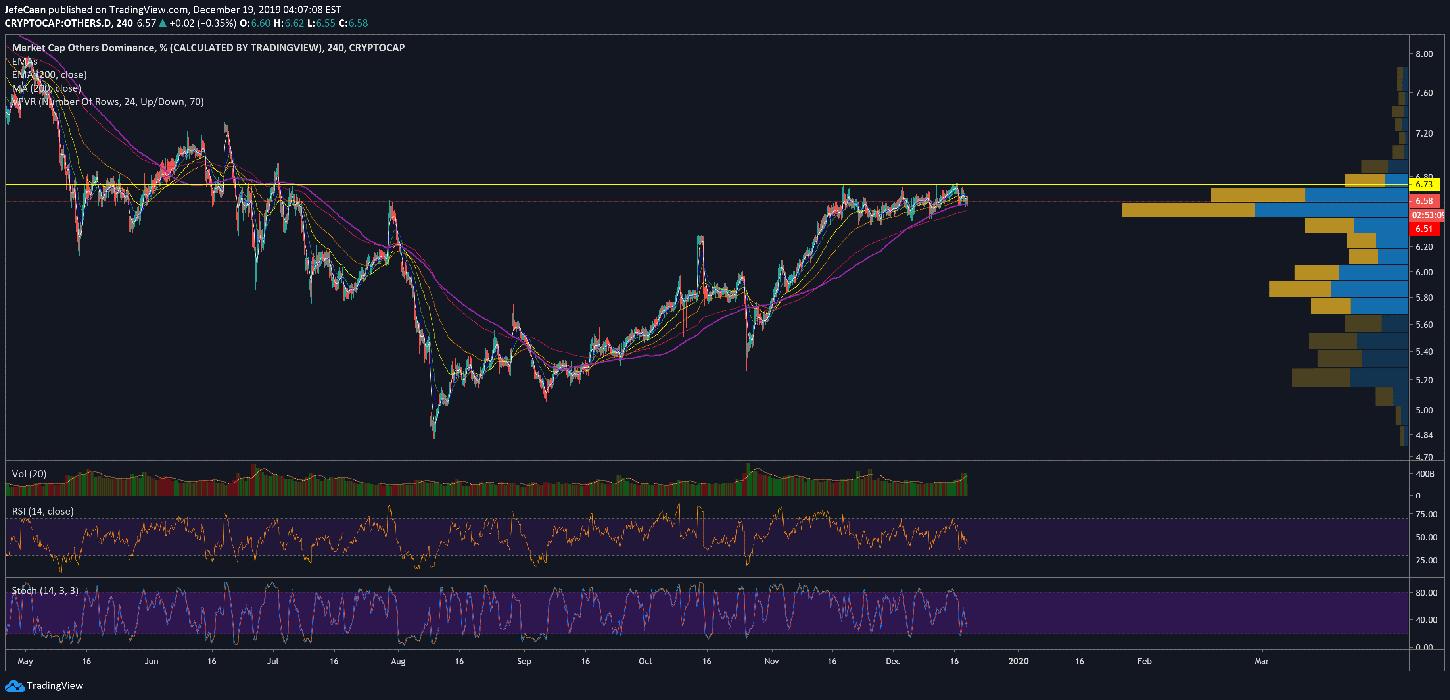
Task: Click the Sep label on time axis
Action: tap(524, 661)
